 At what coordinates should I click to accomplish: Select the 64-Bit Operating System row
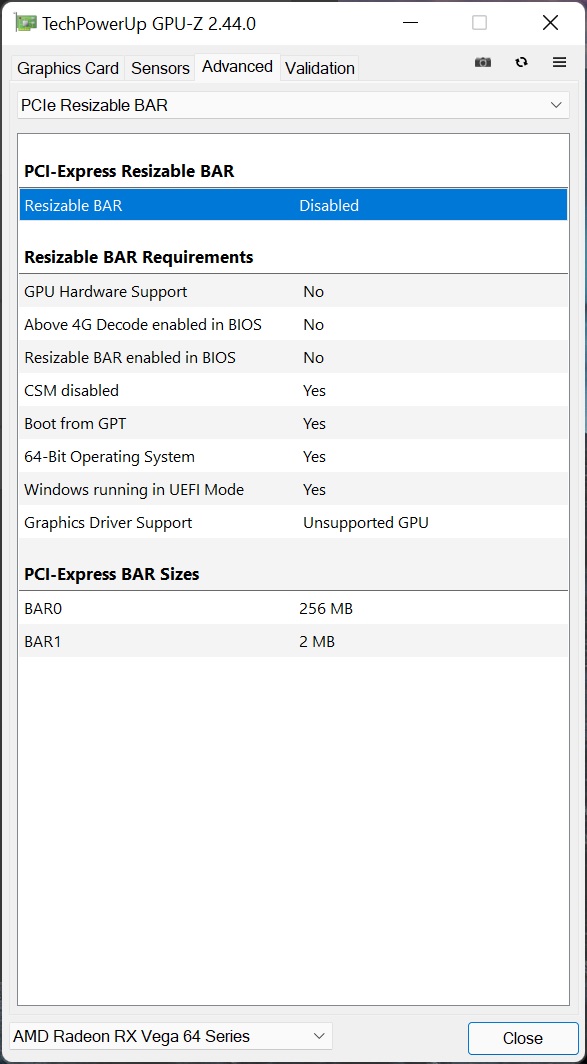coord(293,457)
